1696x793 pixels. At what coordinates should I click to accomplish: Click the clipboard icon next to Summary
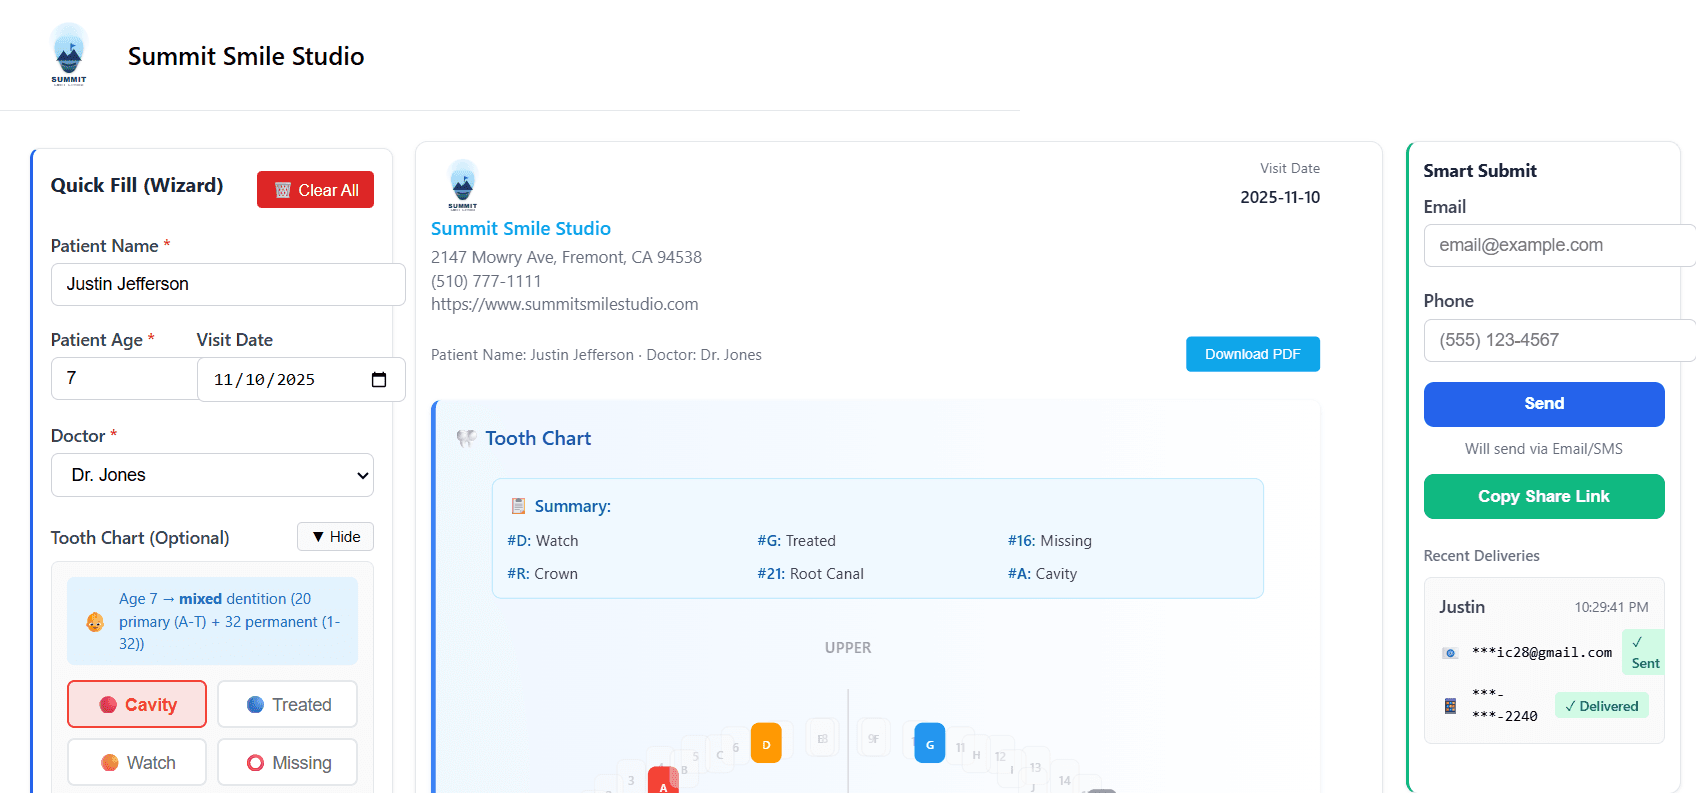click(x=518, y=506)
